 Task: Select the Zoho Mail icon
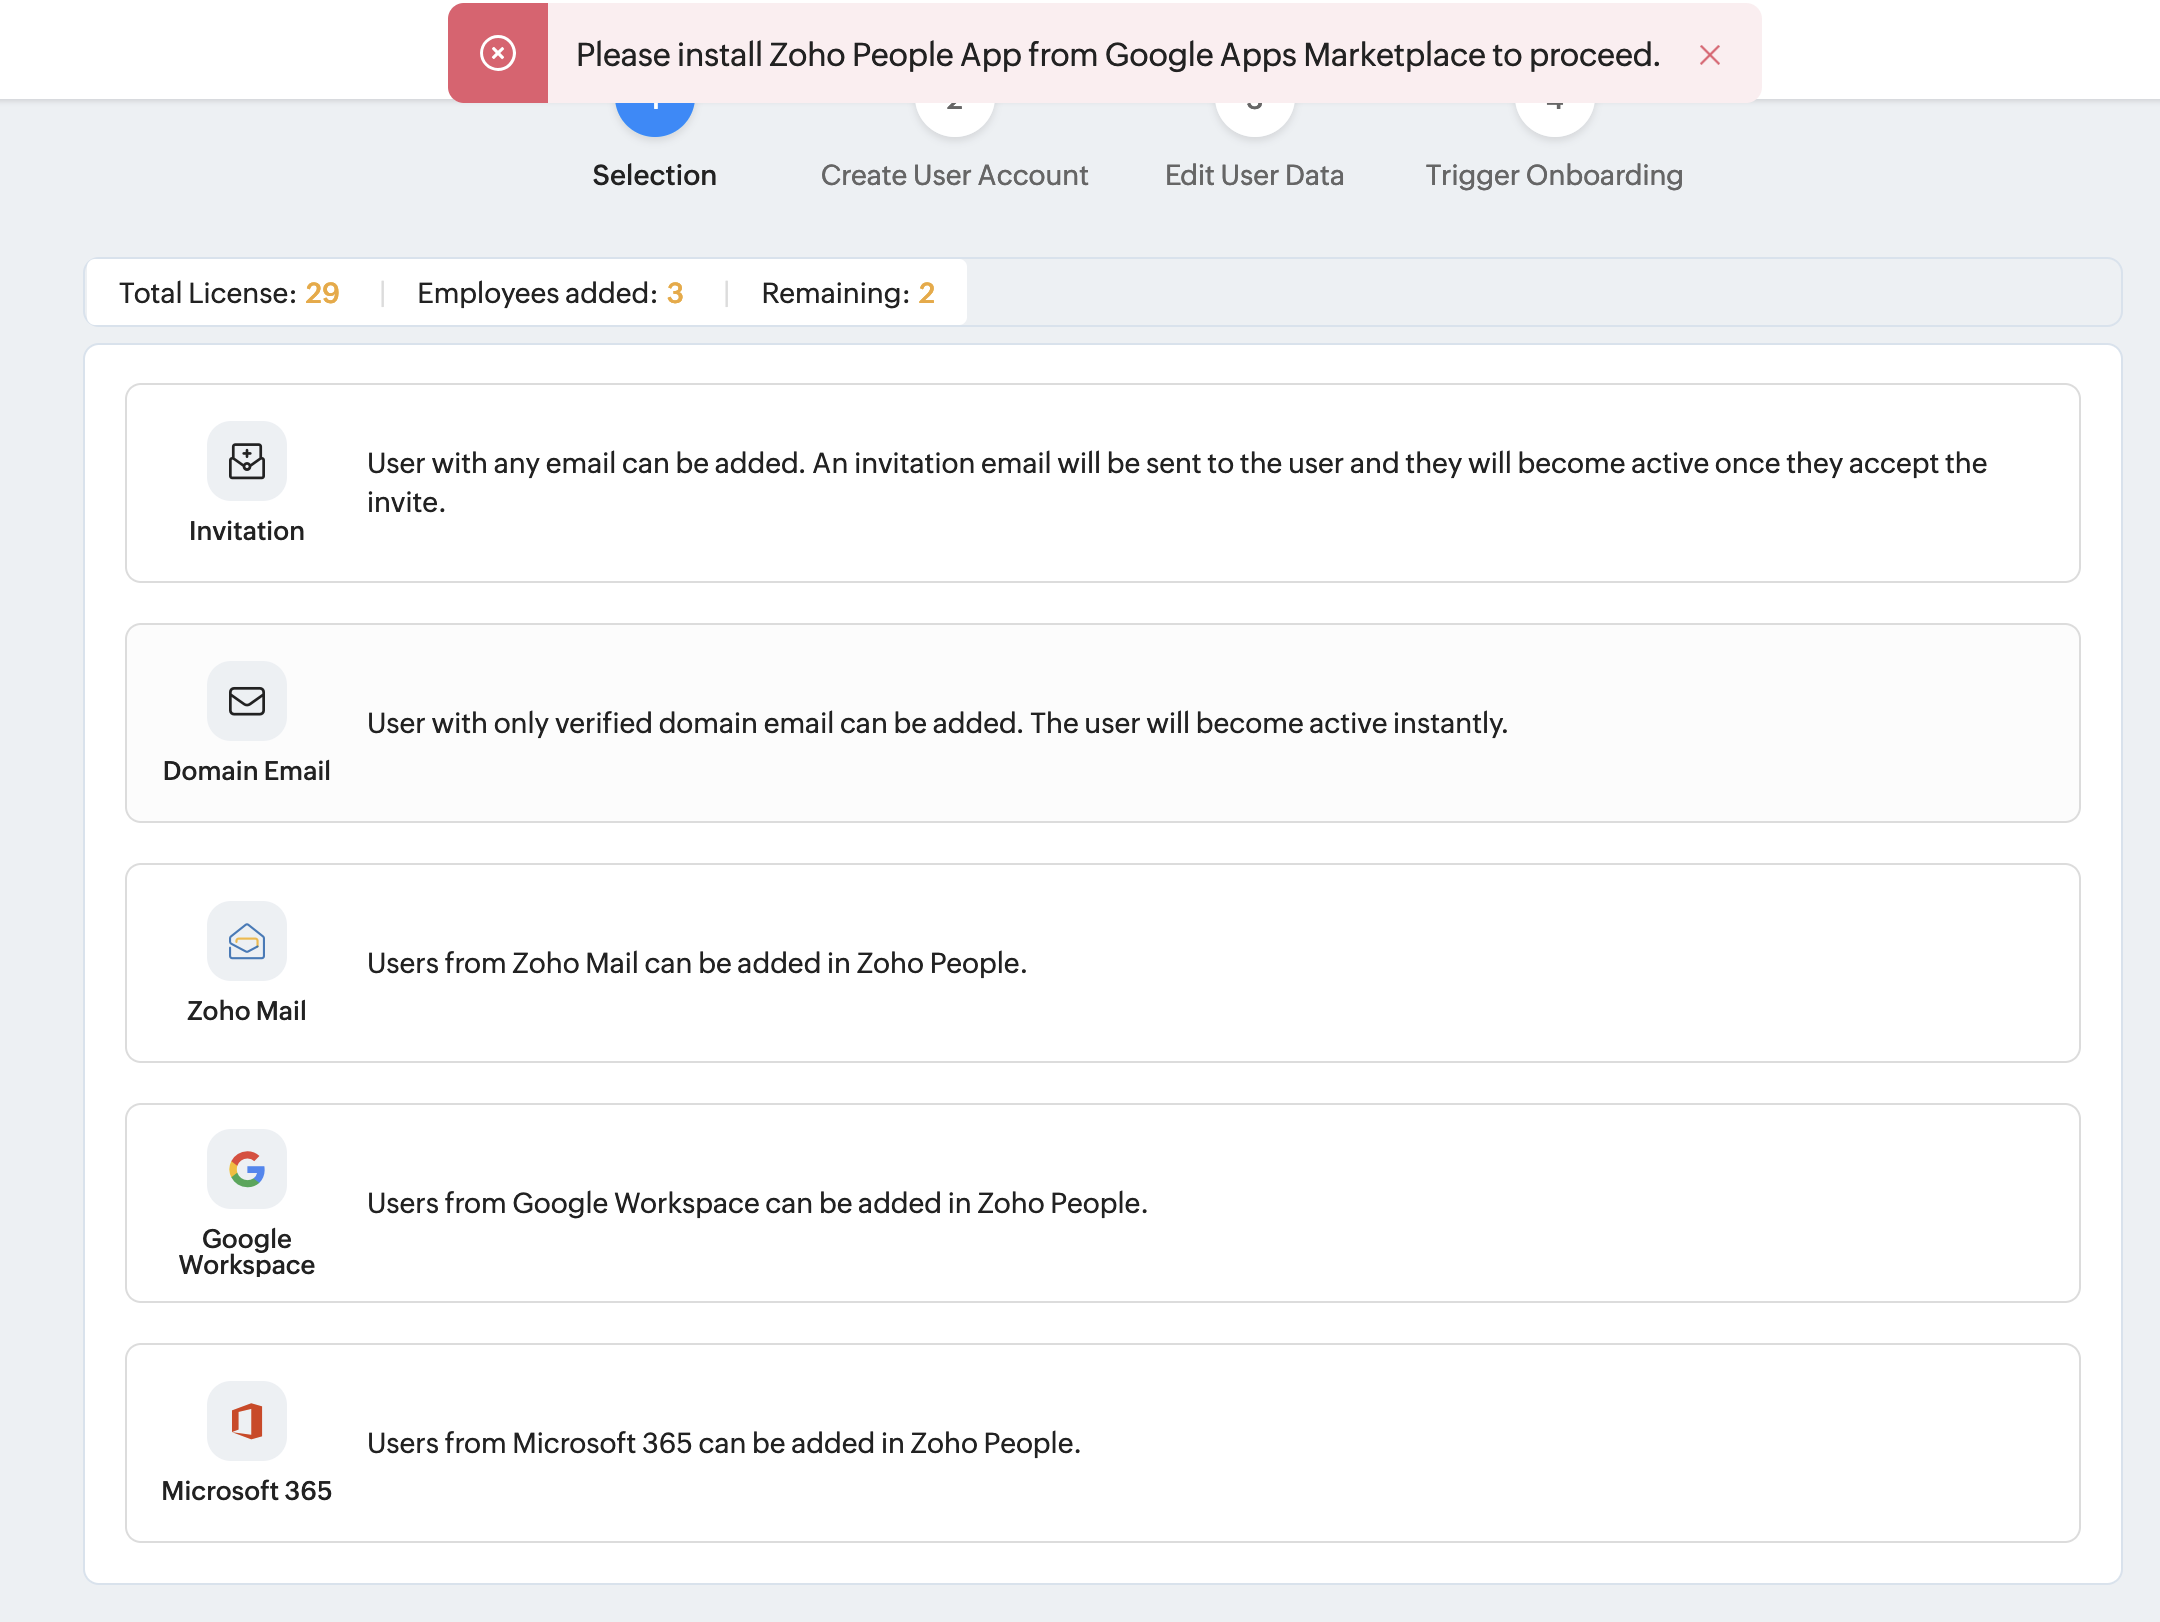pos(246,941)
